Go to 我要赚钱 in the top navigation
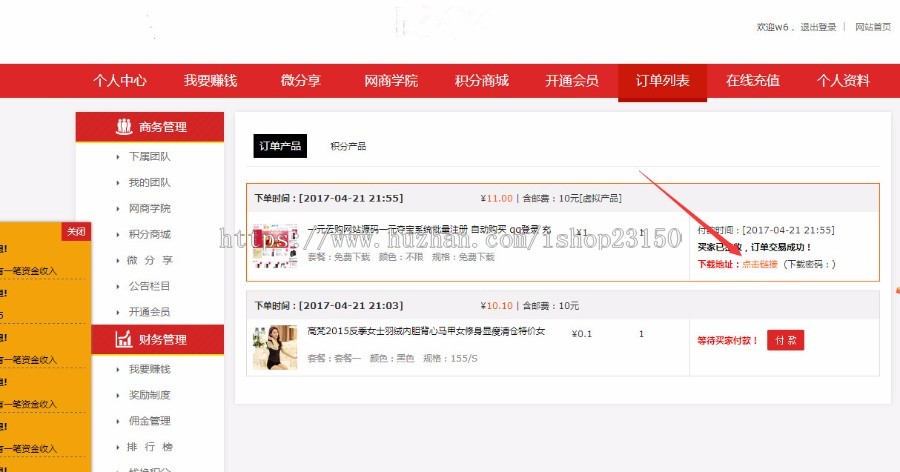 (x=210, y=80)
